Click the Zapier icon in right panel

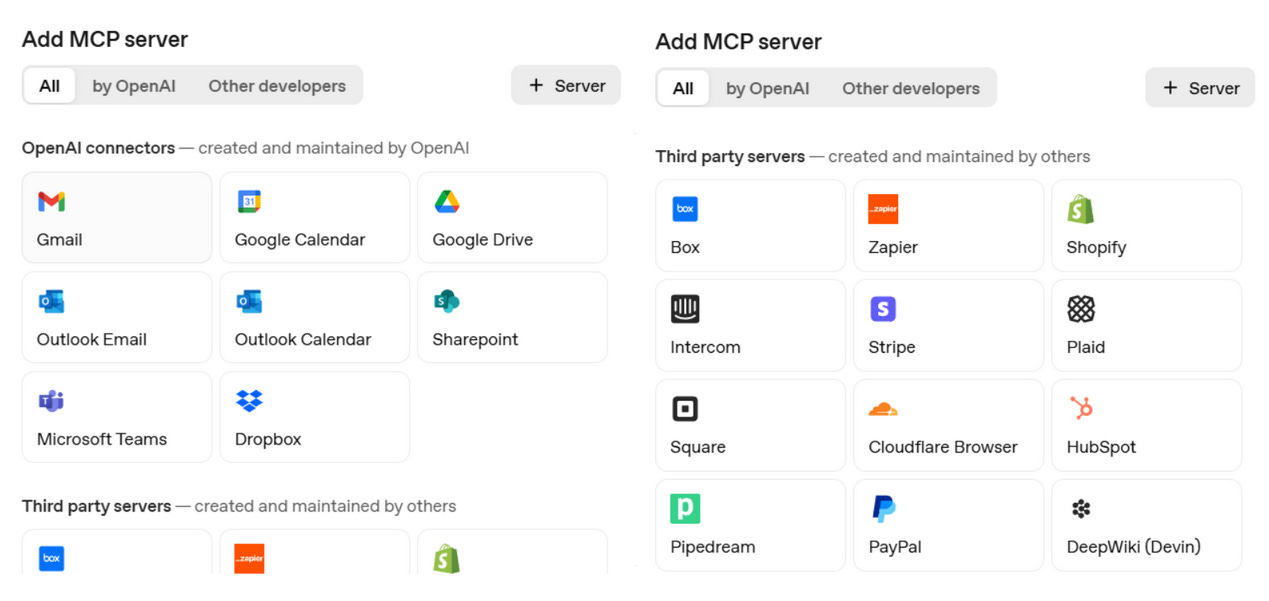click(x=883, y=209)
